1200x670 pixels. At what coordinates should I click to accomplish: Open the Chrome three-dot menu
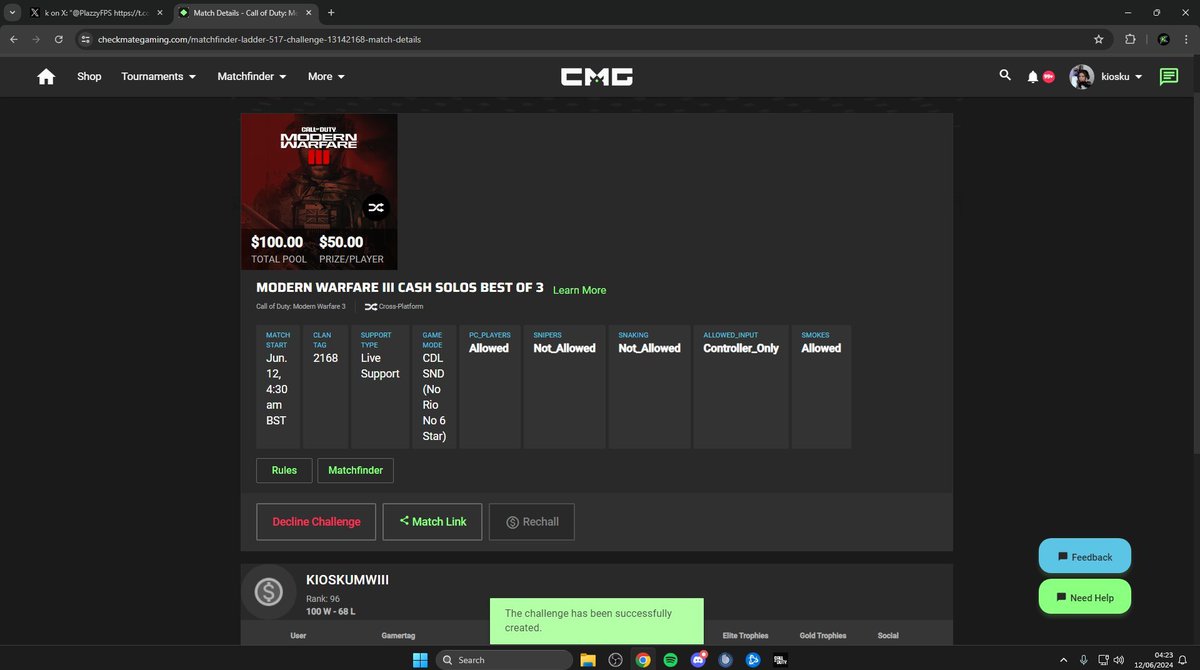click(x=1187, y=39)
